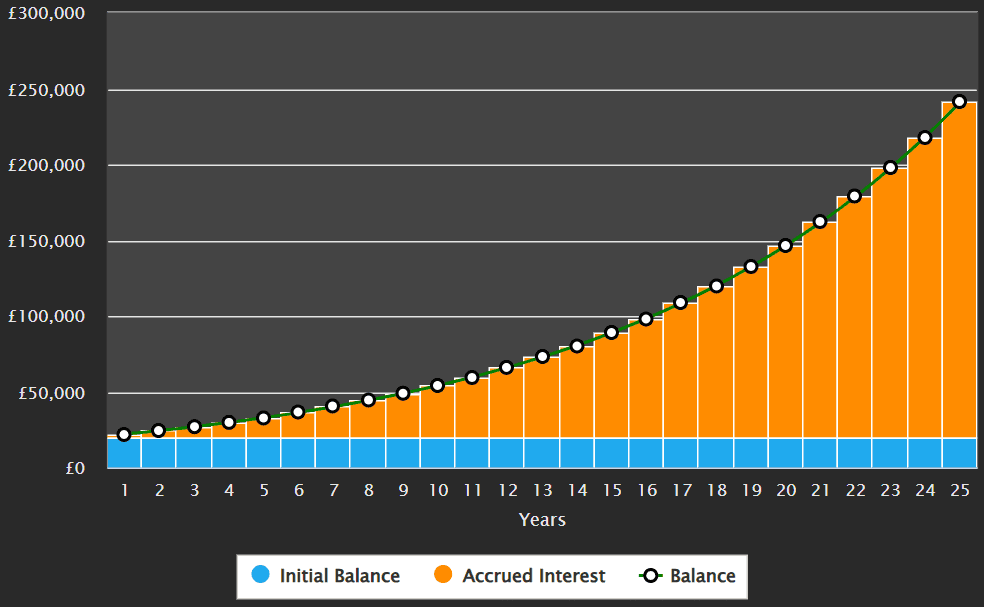Click the Years axis title

(x=541, y=519)
